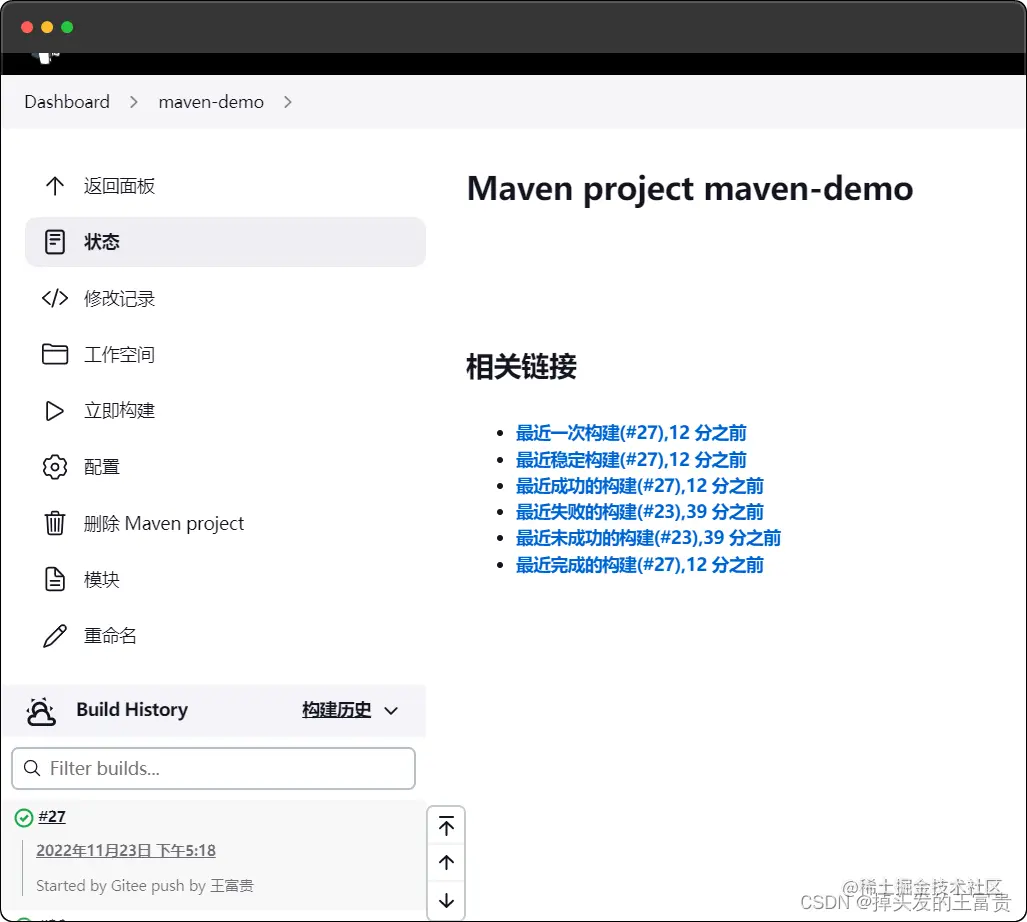
Task: Click the yellow window minimize button
Action: pyautogui.click(x=47, y=27)
